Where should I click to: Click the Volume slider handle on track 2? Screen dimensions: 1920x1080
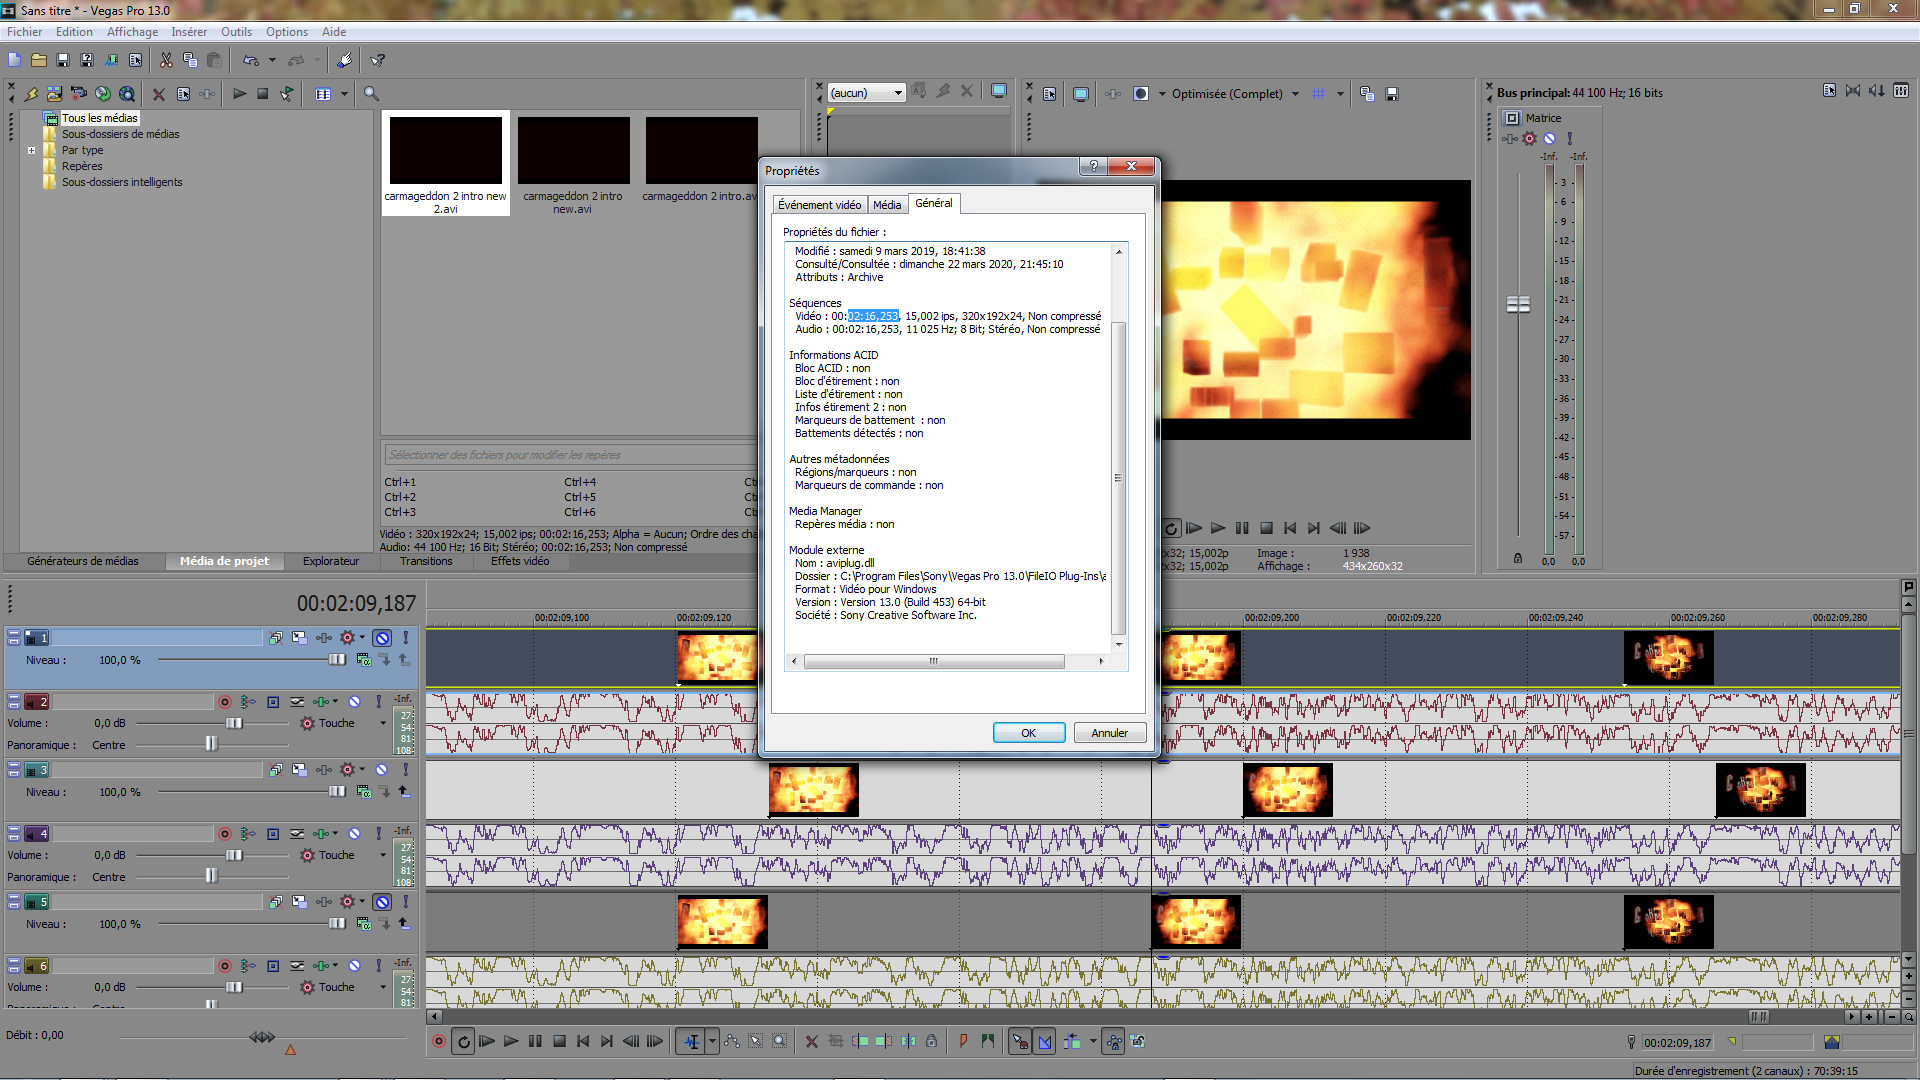pos(234,723)
